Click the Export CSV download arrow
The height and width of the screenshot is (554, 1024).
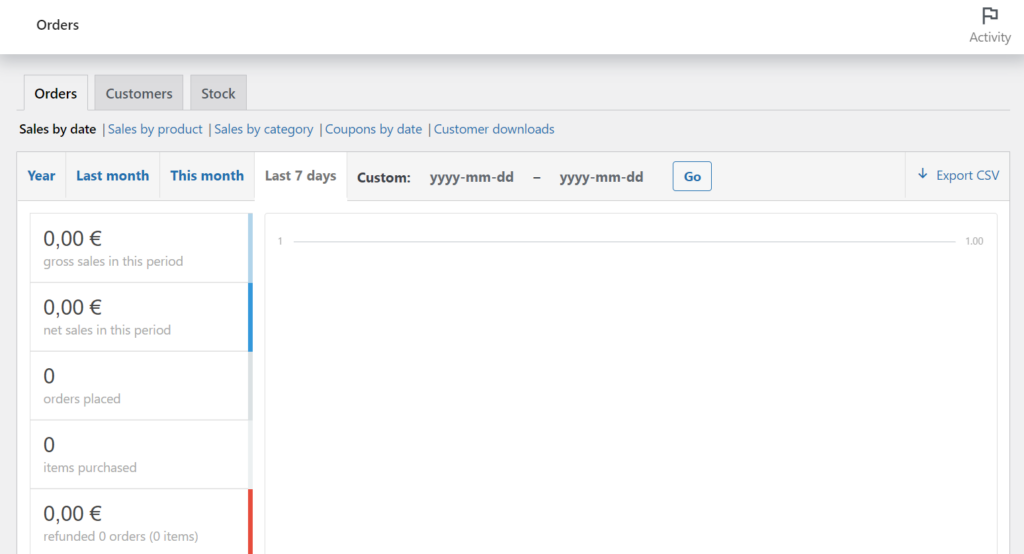point(923,175)
